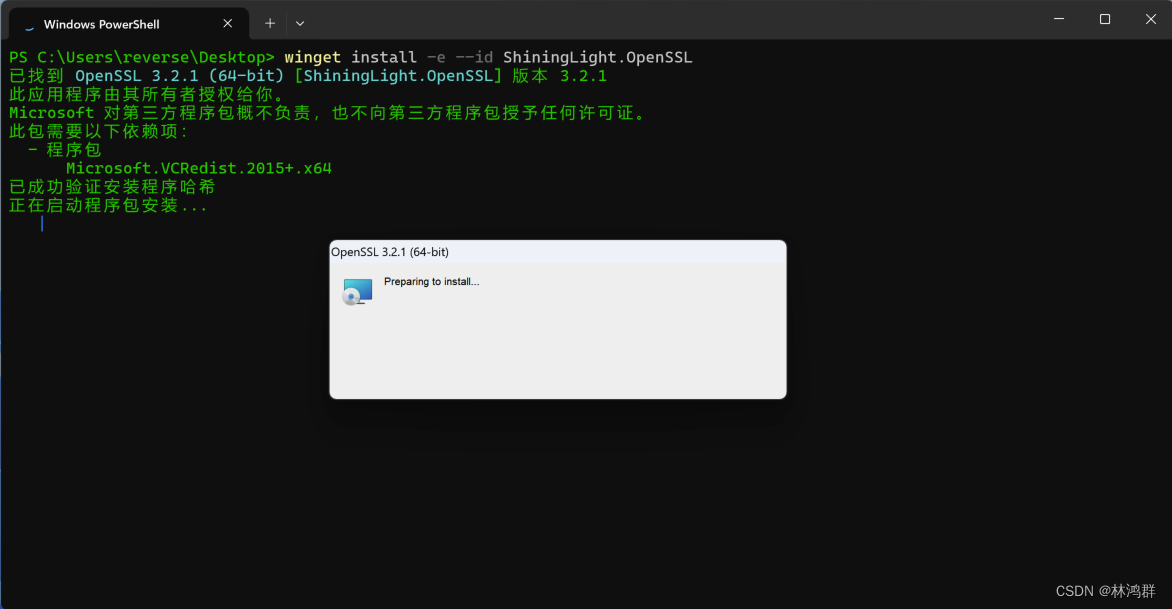Expand the new tab profile dropdown chevron

pos(300,23)
